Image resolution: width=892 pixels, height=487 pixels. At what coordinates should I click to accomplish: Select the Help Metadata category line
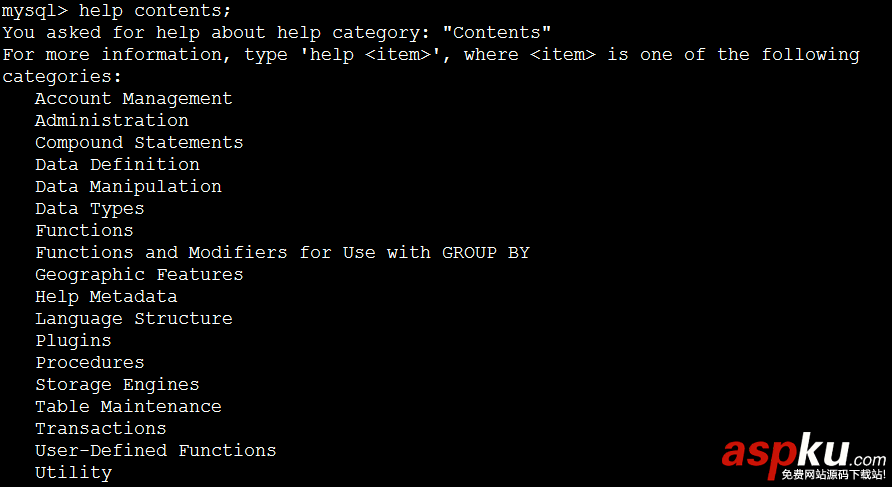tap(106, 296)
